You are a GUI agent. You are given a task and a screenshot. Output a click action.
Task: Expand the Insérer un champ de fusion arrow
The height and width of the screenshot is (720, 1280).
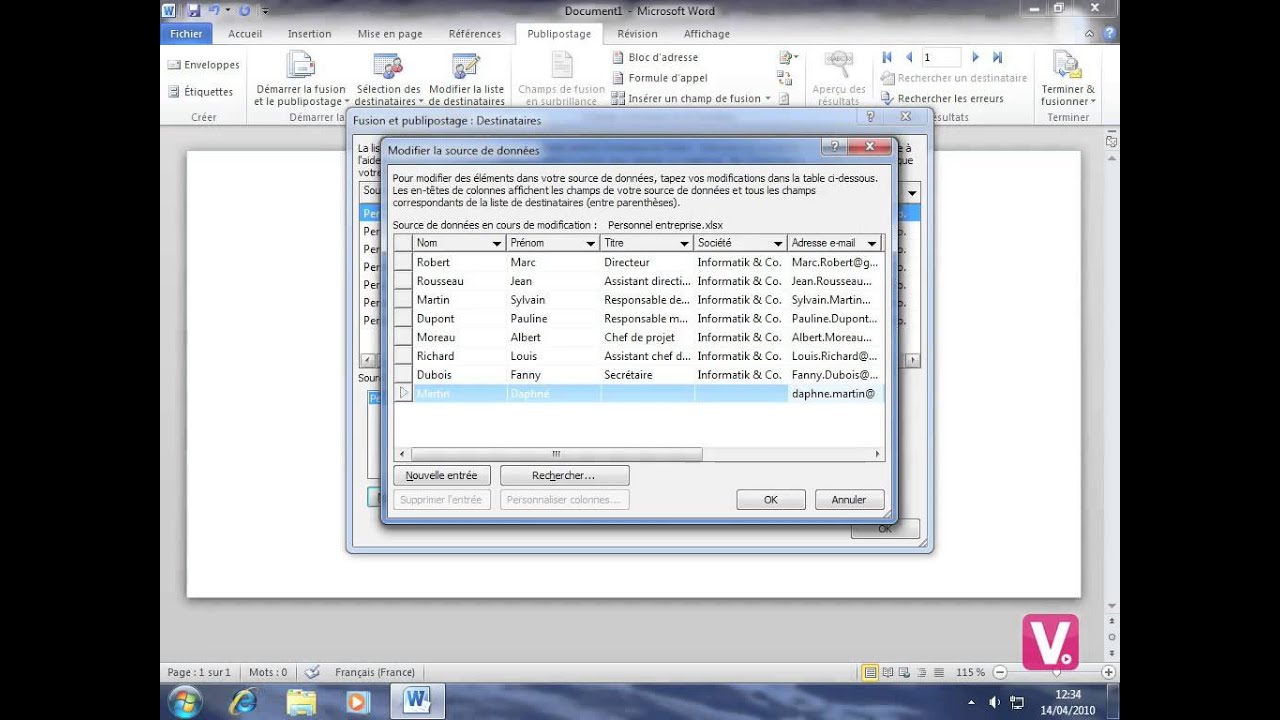[768, 98]
